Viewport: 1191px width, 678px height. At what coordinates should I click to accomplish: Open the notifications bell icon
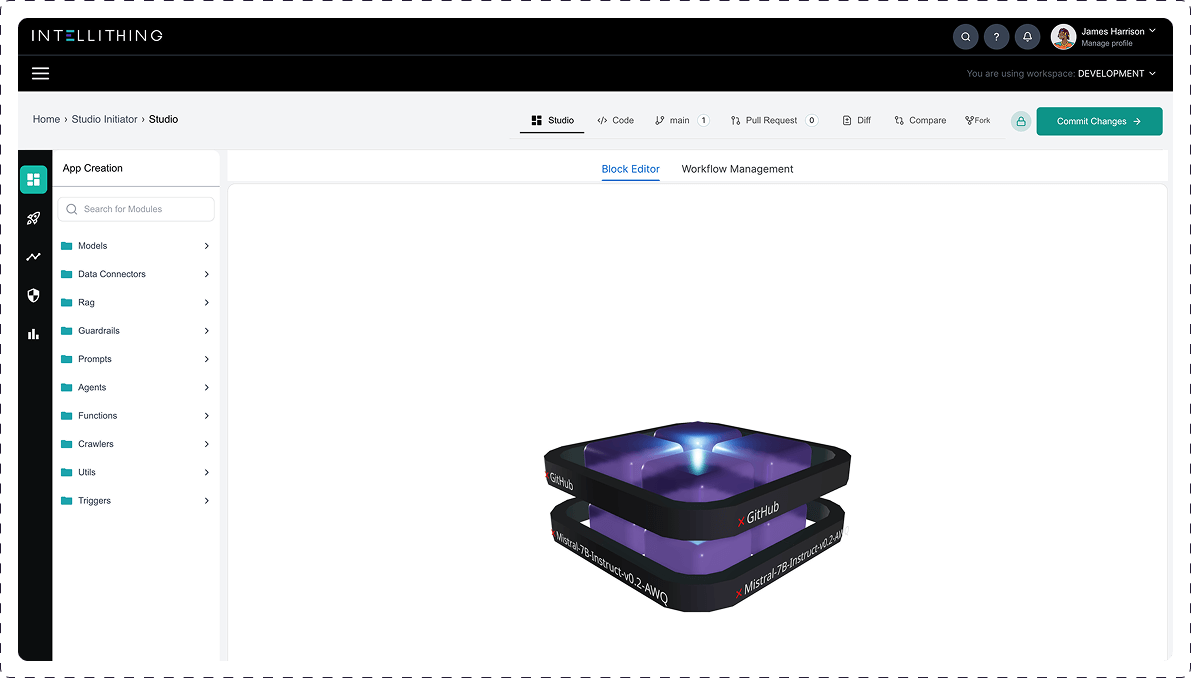click(x=1027, y=37)
